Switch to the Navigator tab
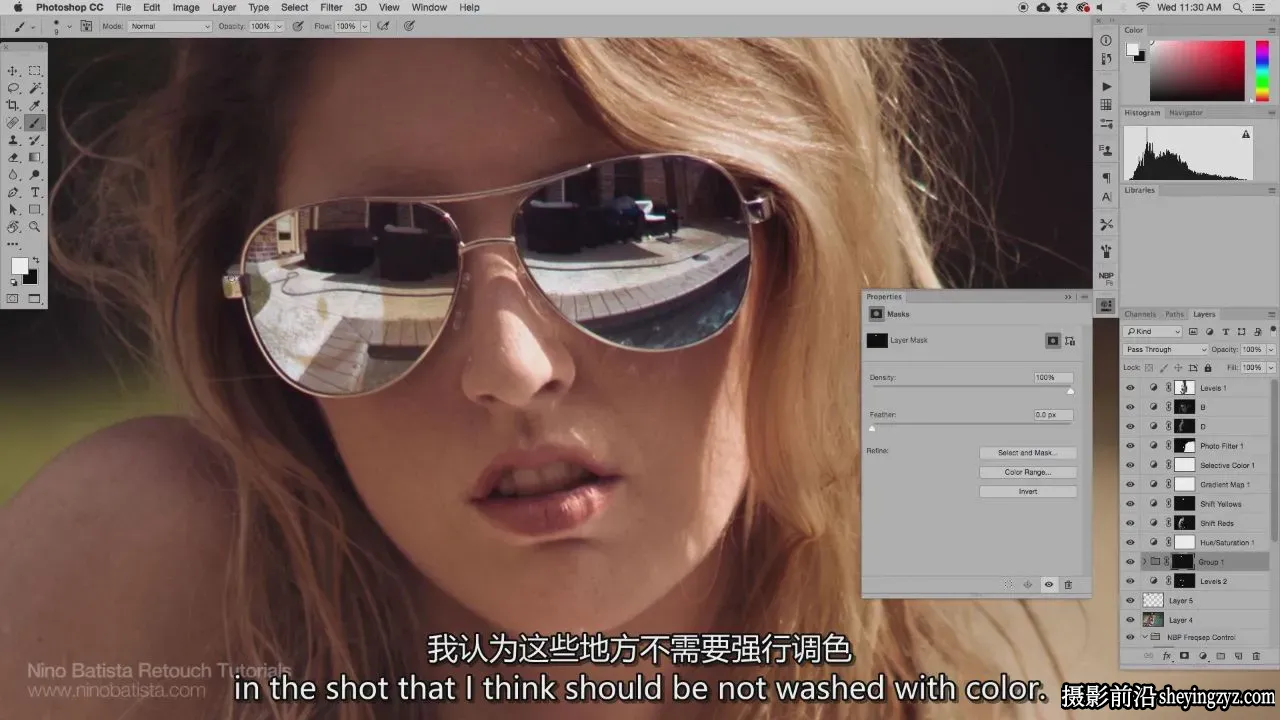The height and width of the screenshot is (720, 1280). pos(1186,113)
